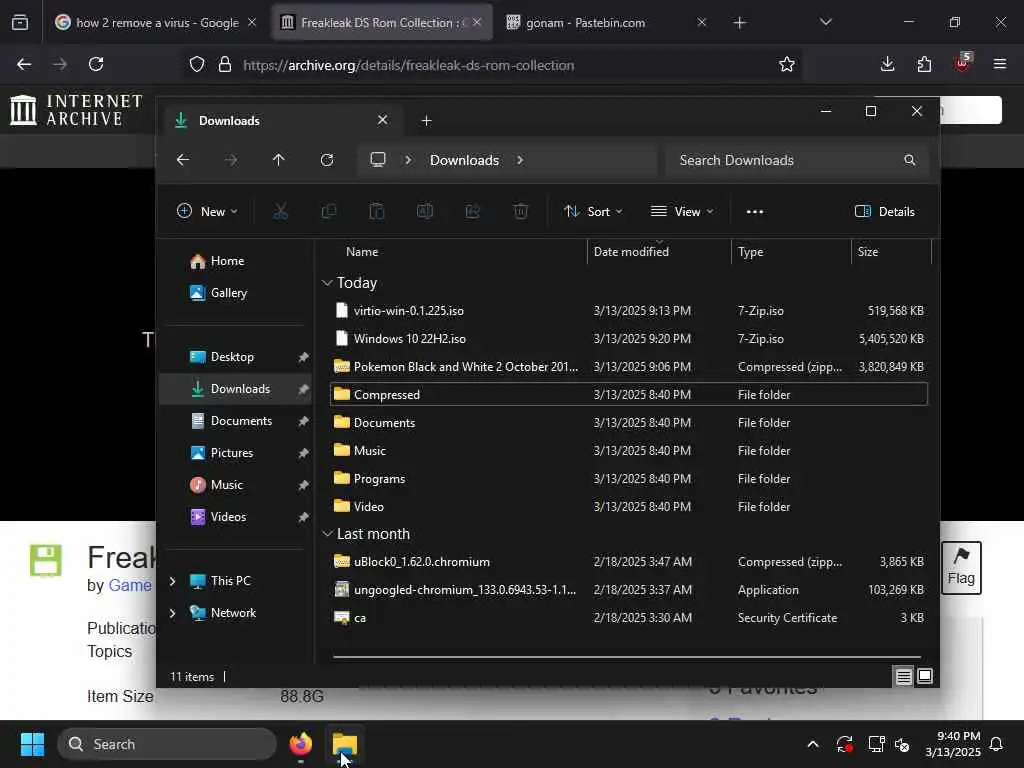
Task: Click the padlock site info icon
Action: [x=225, y=65]
